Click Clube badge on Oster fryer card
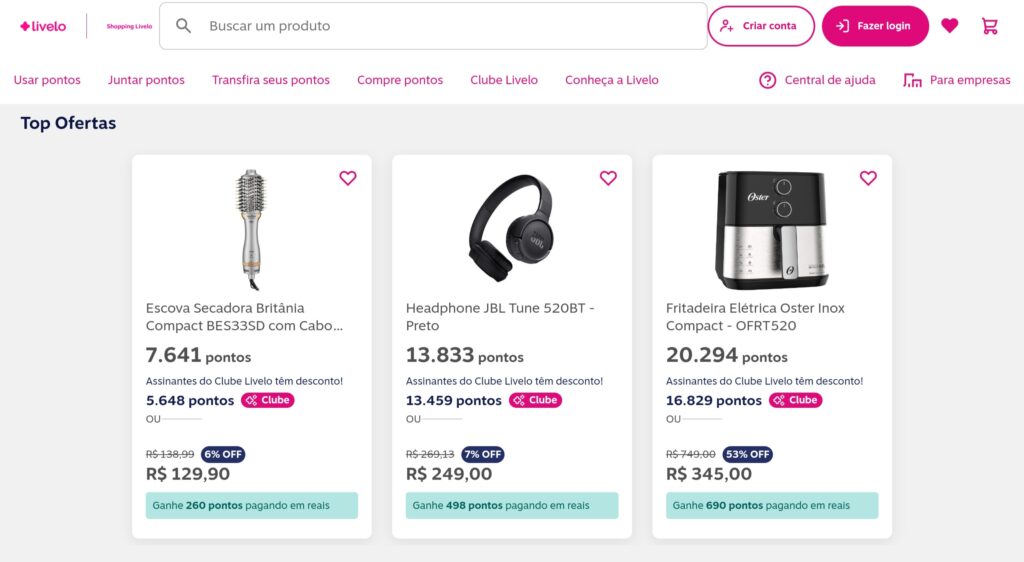 pos(795,400)
